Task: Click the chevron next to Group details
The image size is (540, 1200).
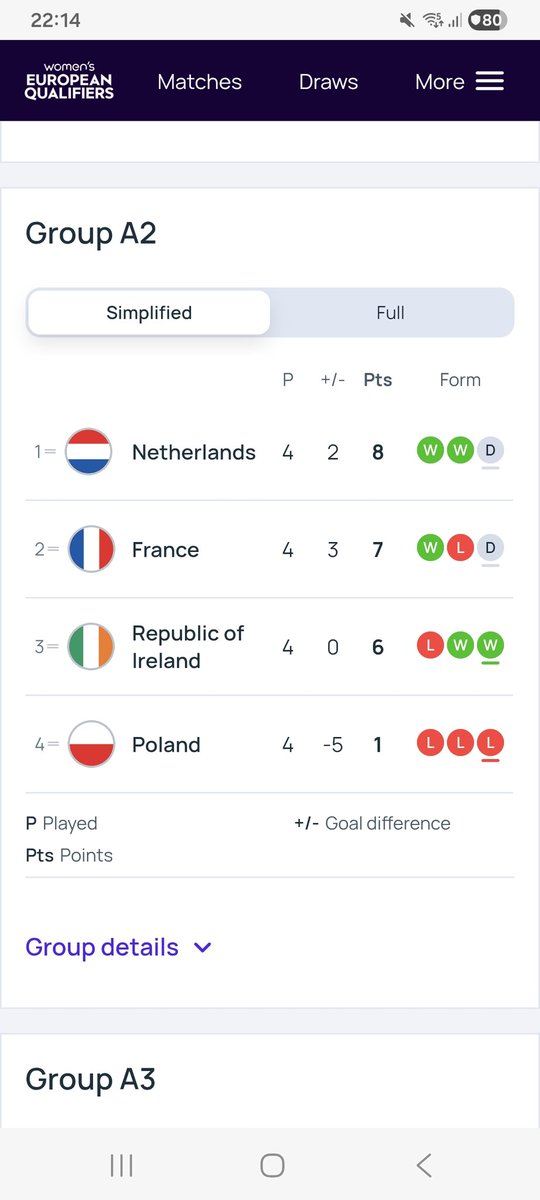Action: click(x=203, y=948)
